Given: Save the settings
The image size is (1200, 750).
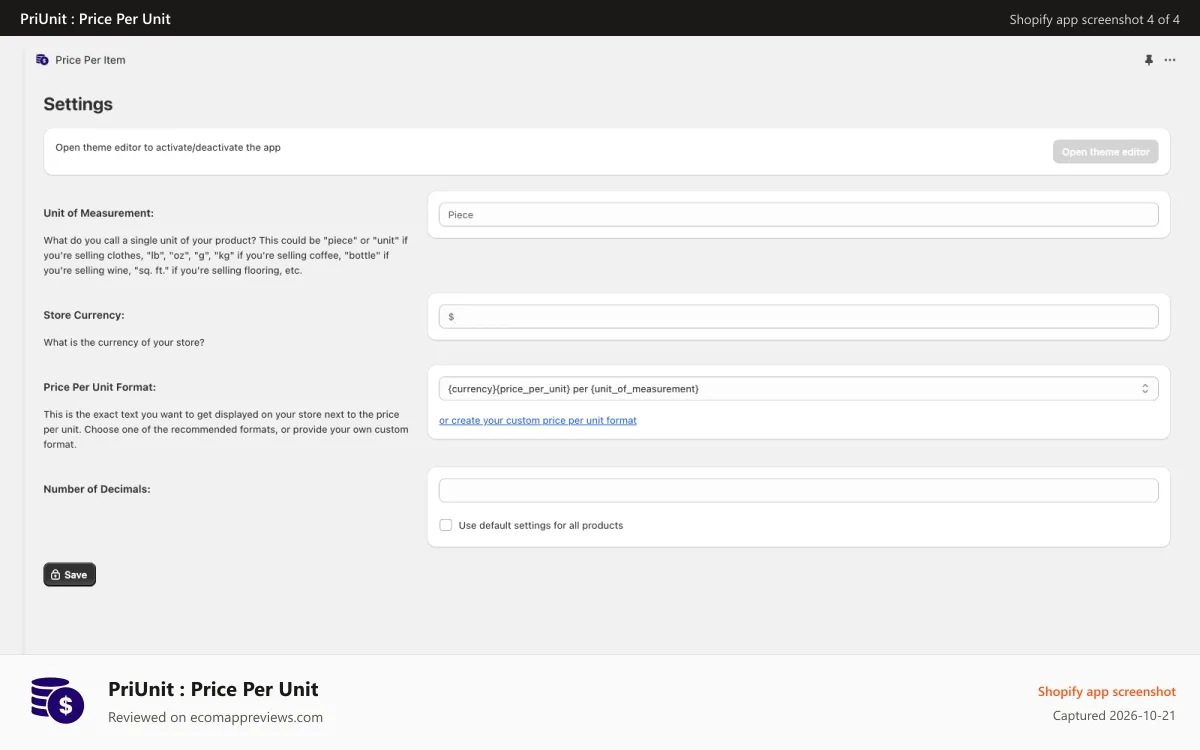Looking at the screenshot, I should [69, 575].
